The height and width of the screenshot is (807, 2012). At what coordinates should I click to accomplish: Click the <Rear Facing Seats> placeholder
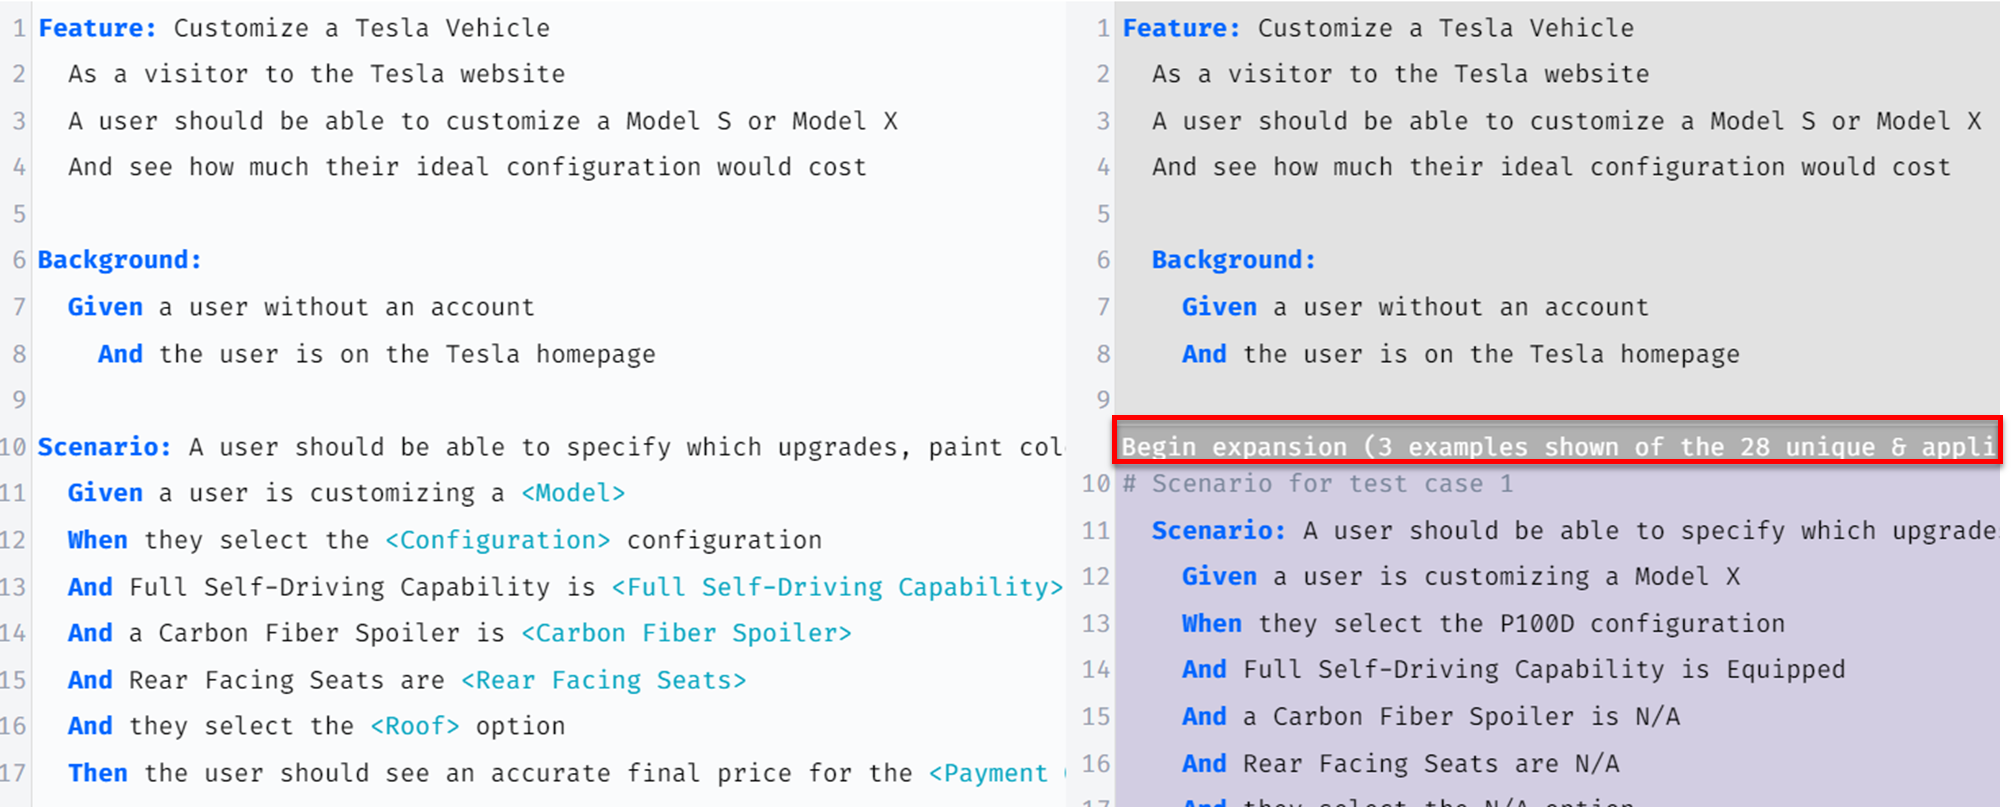pyautogui.click(x=603, y=680)
